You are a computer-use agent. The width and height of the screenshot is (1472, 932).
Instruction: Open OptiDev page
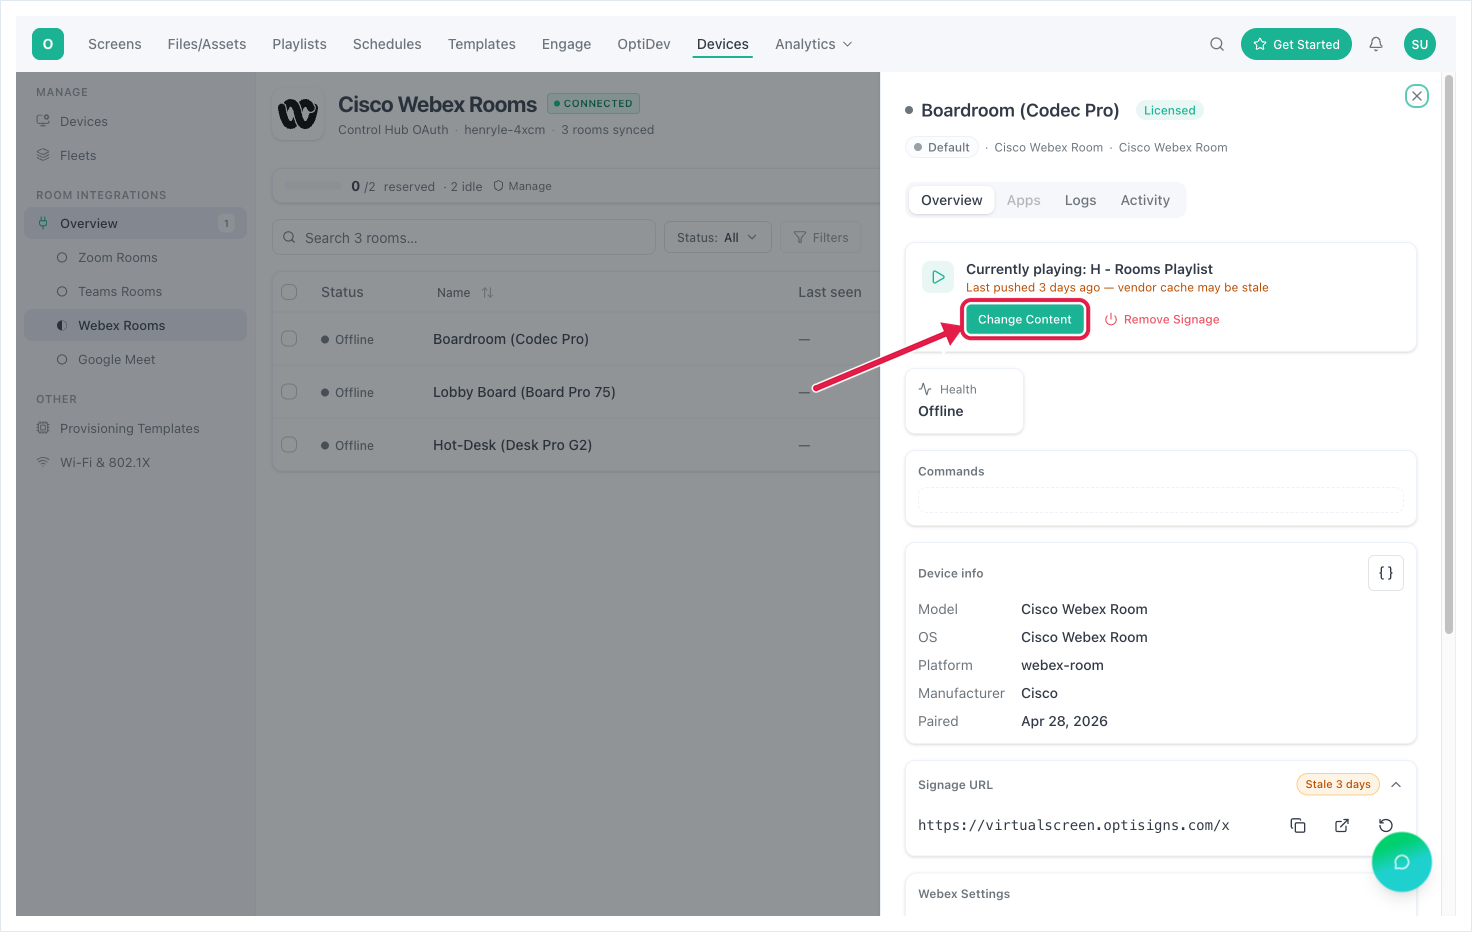(x=644, y=44)
